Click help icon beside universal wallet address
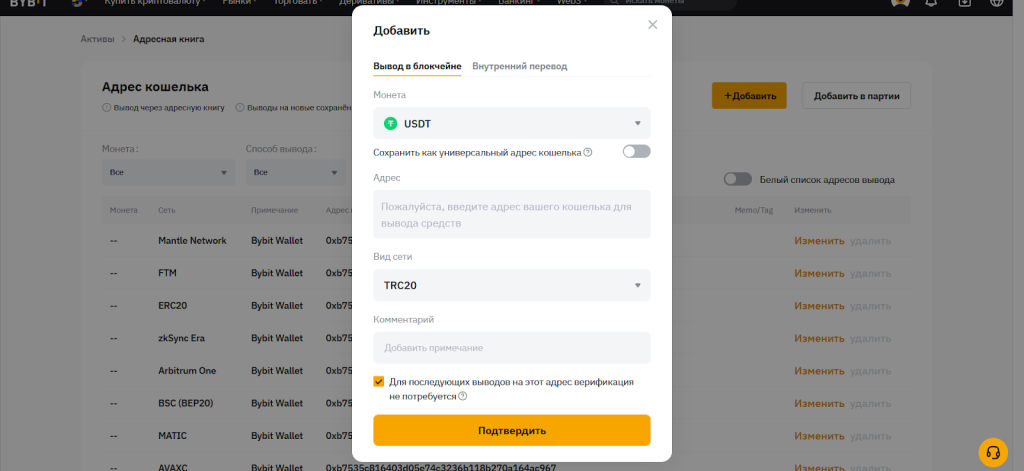 click(588, 152)
